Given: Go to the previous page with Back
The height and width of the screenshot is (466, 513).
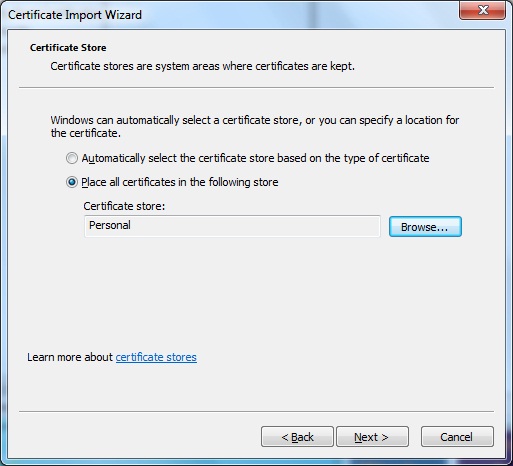Looking at the screenshot, I should pyautogui.click(x=297, y=437).
